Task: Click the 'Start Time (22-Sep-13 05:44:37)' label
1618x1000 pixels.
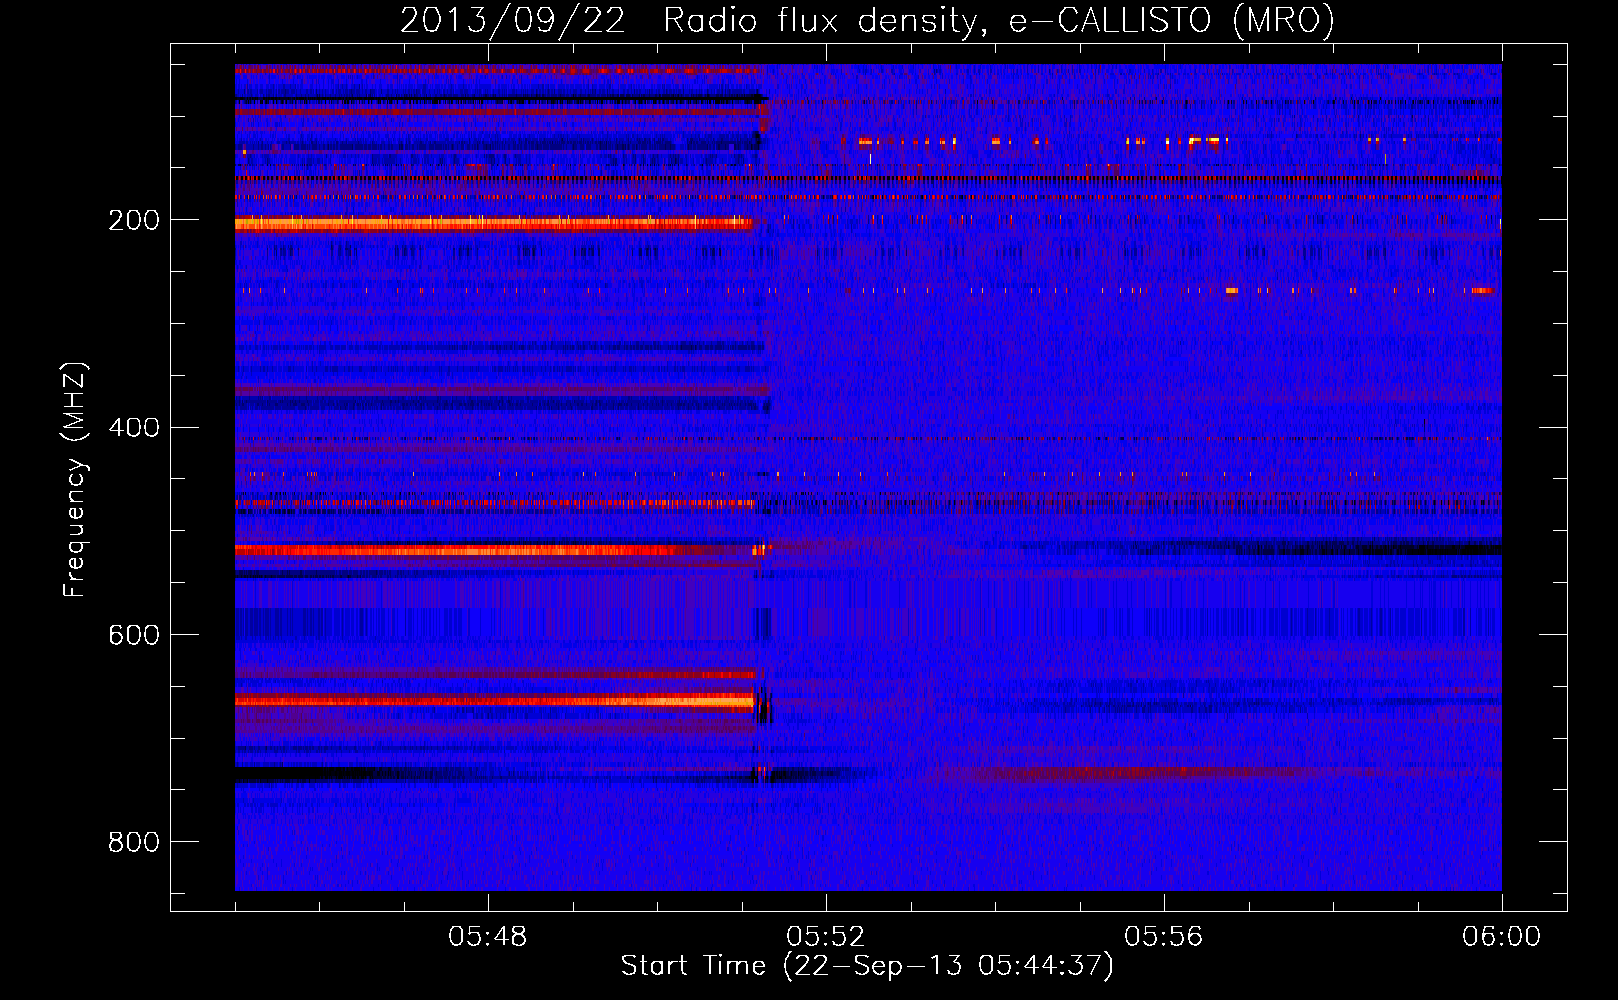Action: click(867, 966)
